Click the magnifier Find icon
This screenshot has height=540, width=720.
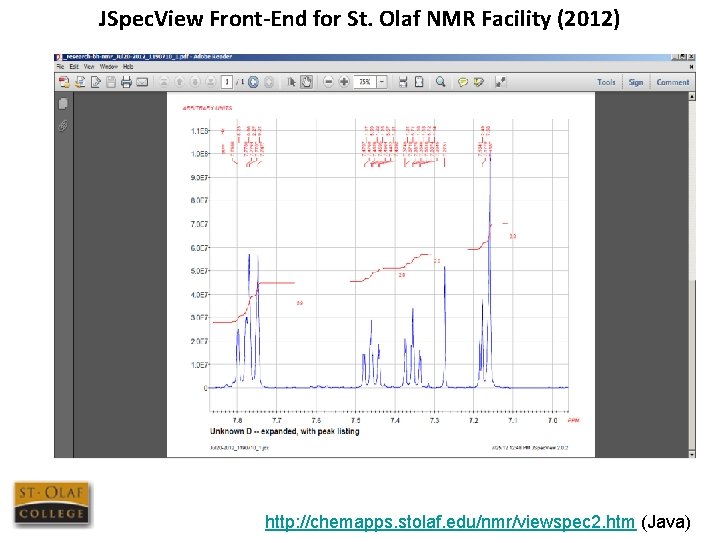click(441, 82)
